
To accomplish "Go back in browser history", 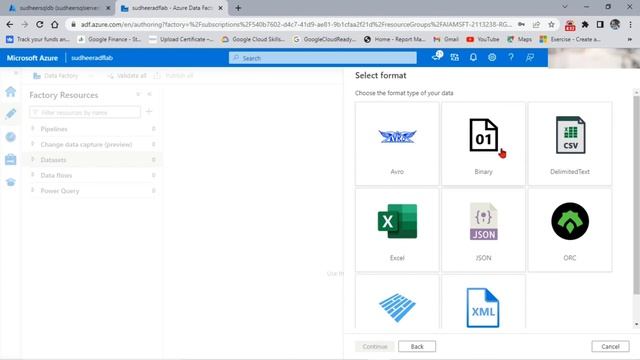I will tap(10, 24).
